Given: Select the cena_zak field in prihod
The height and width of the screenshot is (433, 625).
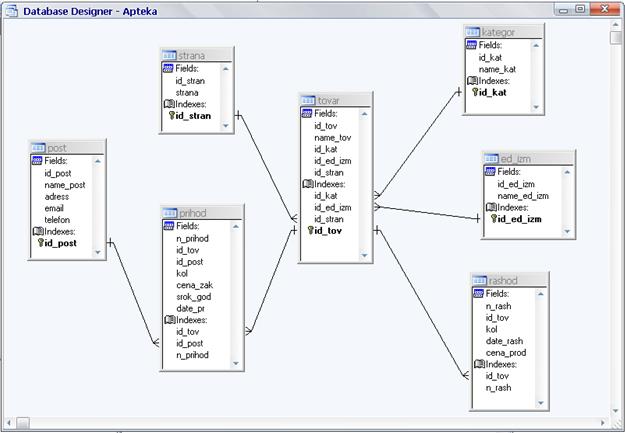Looking at the screenshot, I should pyautogui.click(x=195, y=285).
